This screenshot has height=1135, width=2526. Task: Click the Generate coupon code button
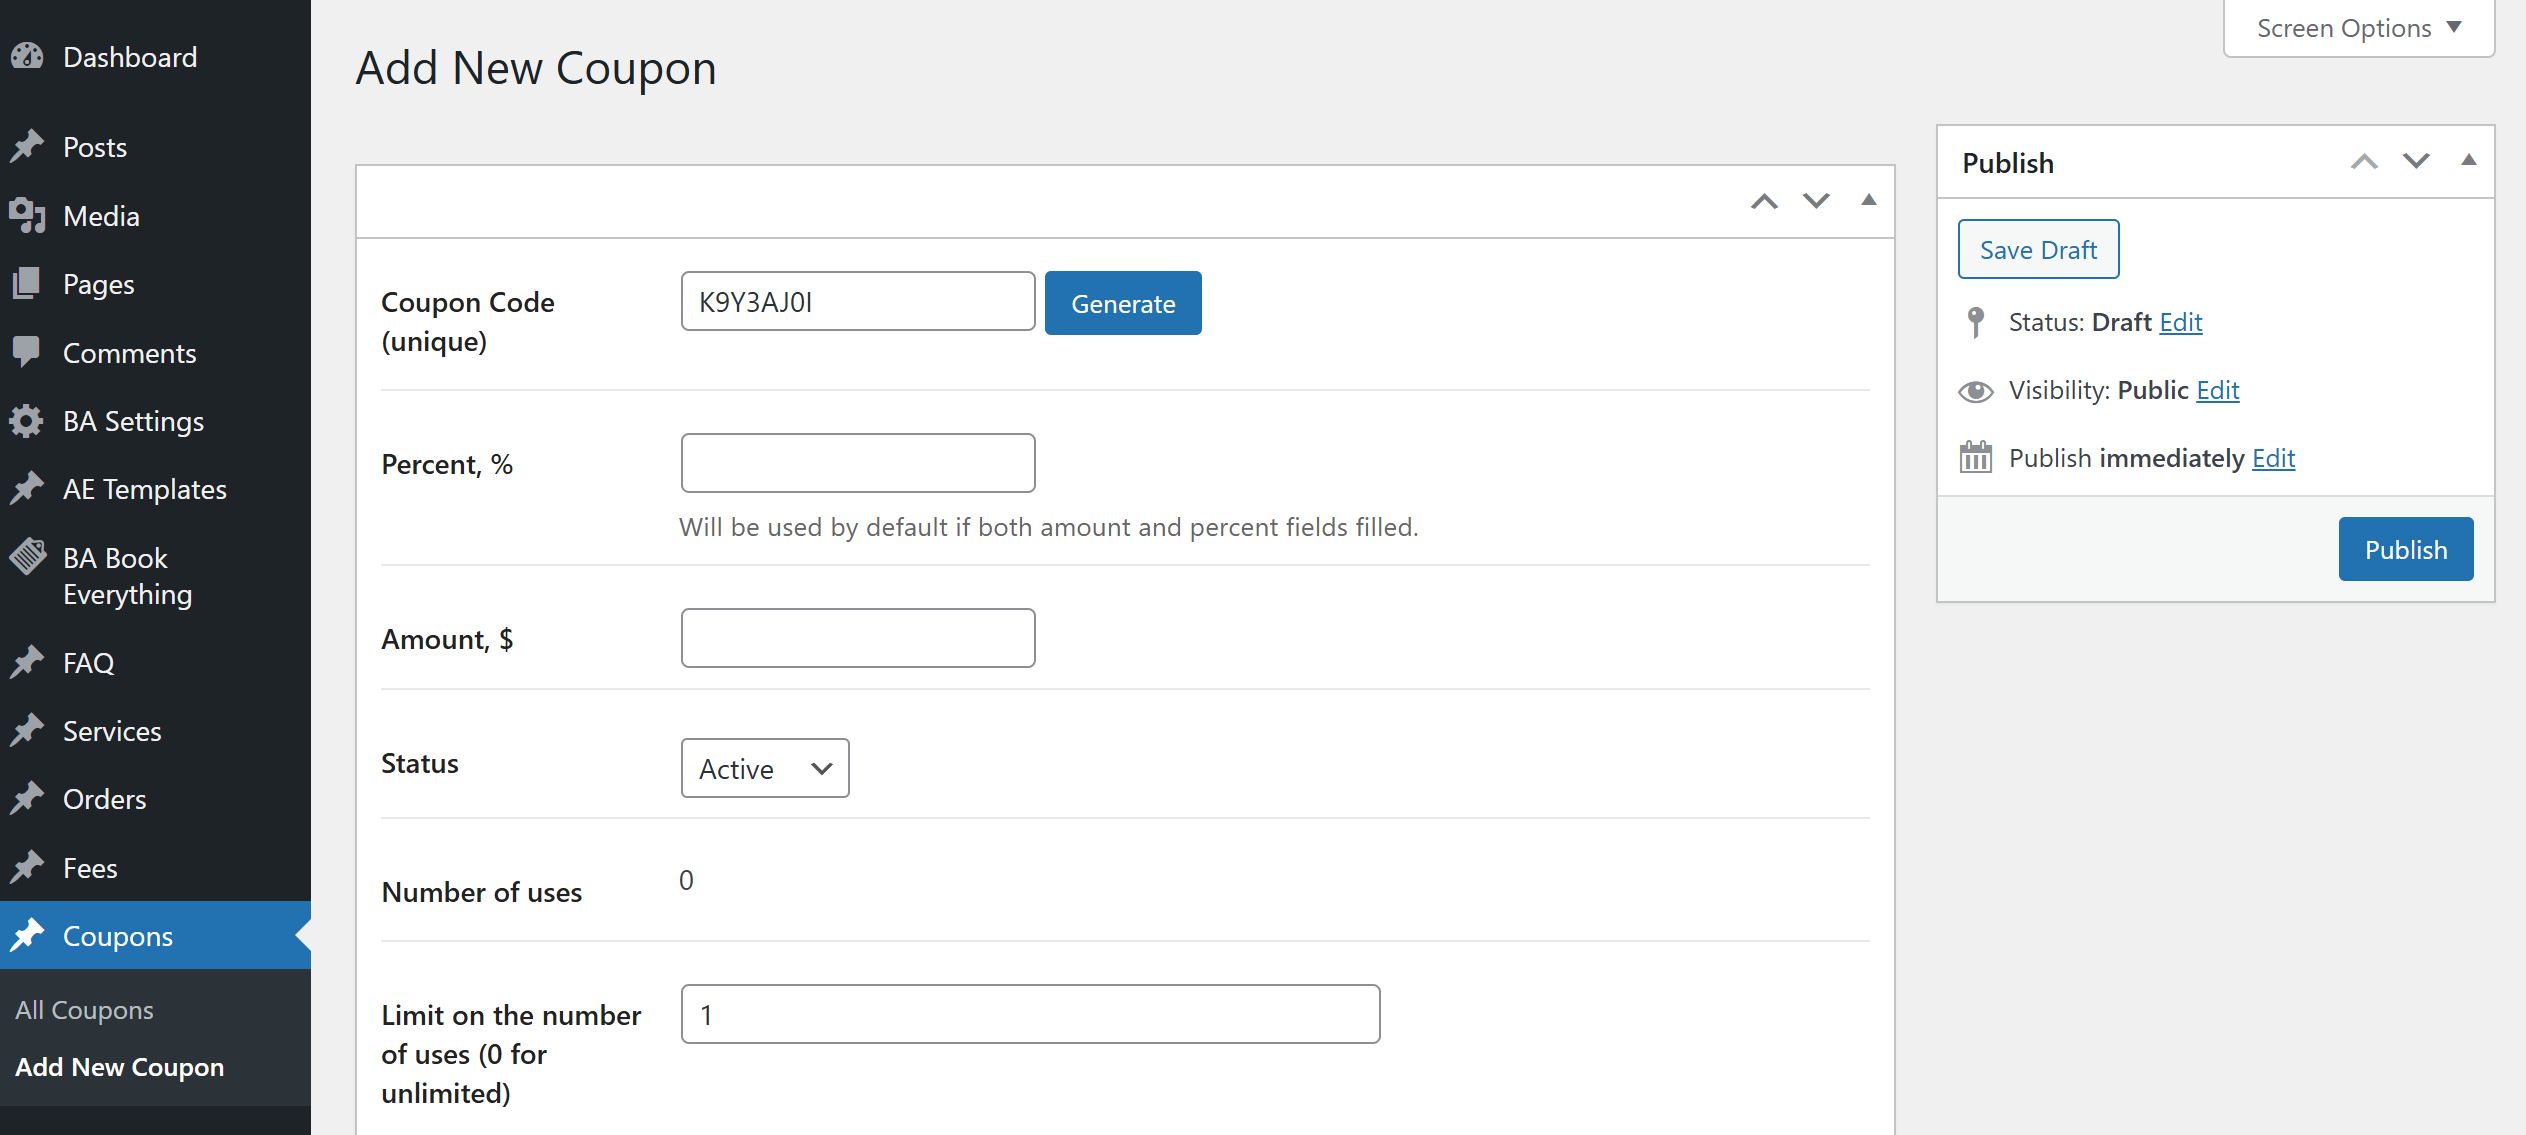(x=1123, y=303)
